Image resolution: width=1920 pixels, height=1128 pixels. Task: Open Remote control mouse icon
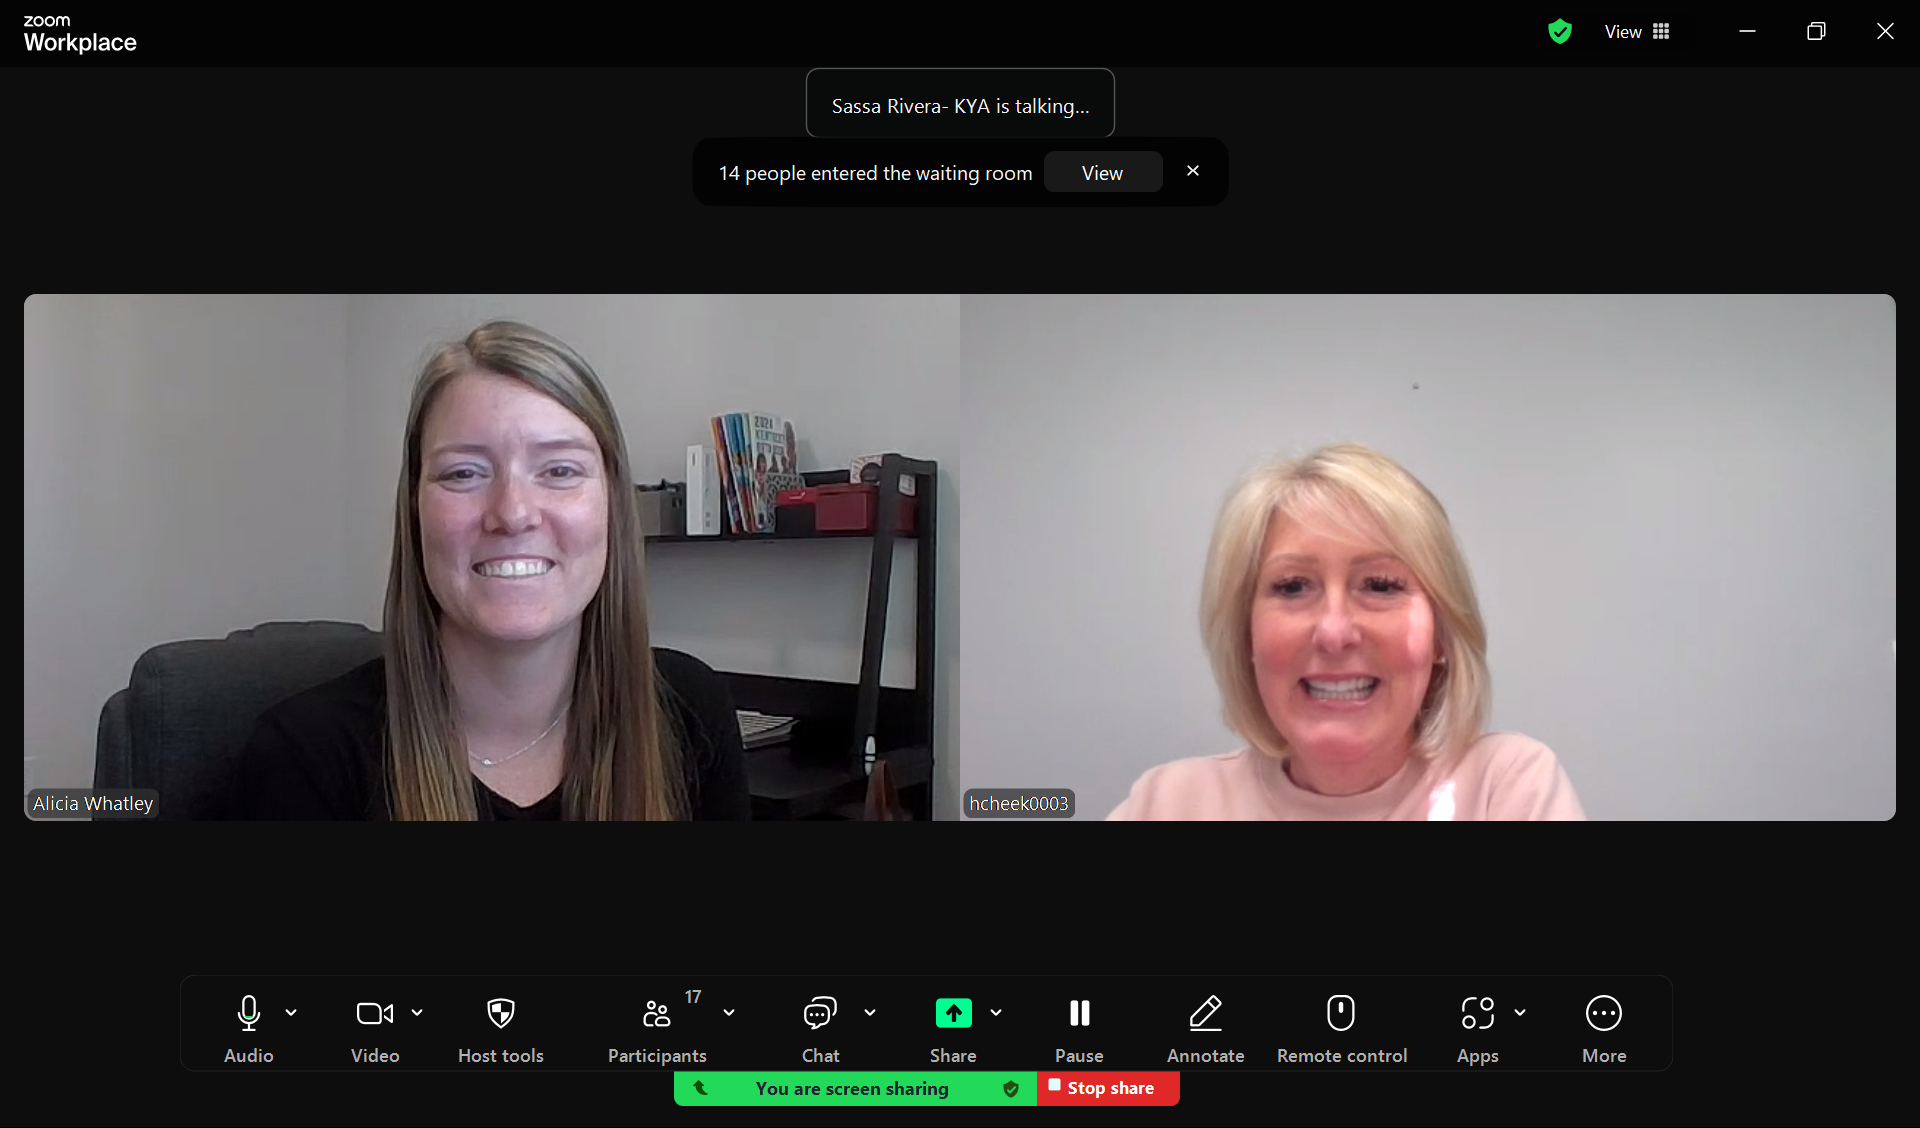[1341, 1014]
